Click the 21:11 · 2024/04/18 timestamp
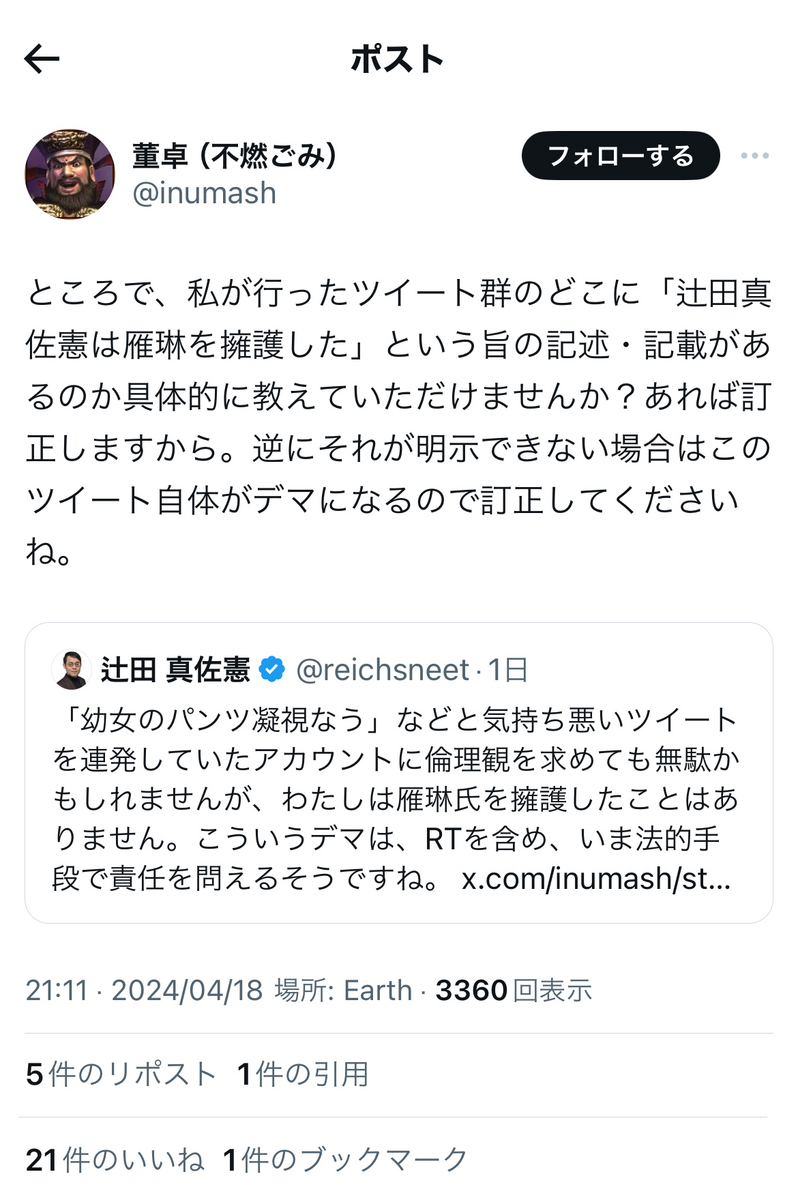The height and width of the screenshot is (1200, 798). click(144, 990)
